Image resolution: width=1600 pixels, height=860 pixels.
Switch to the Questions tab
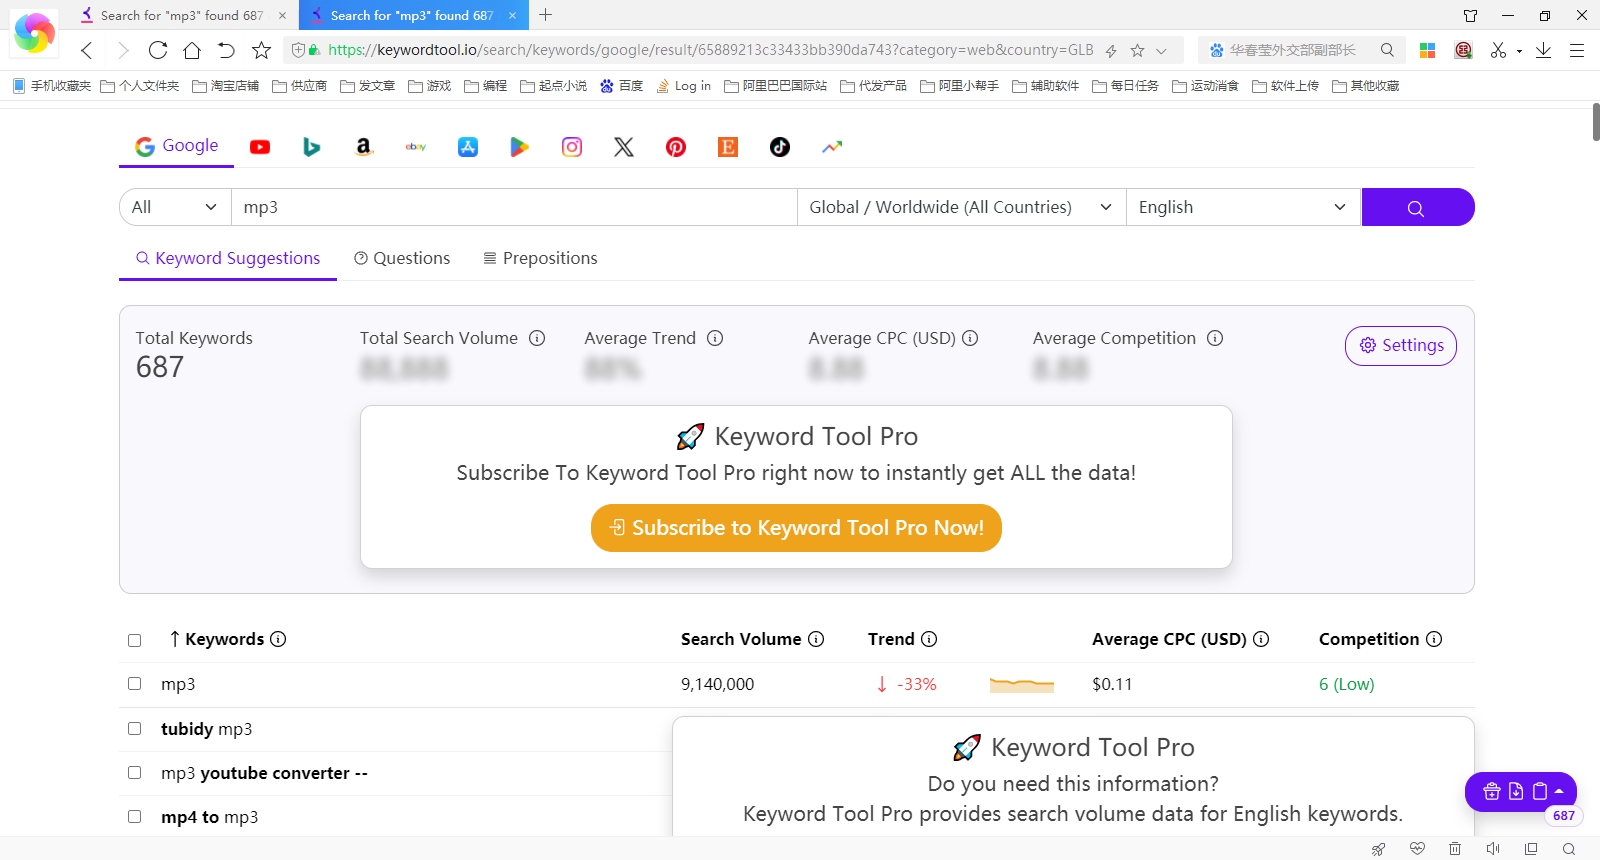[402, 258]
